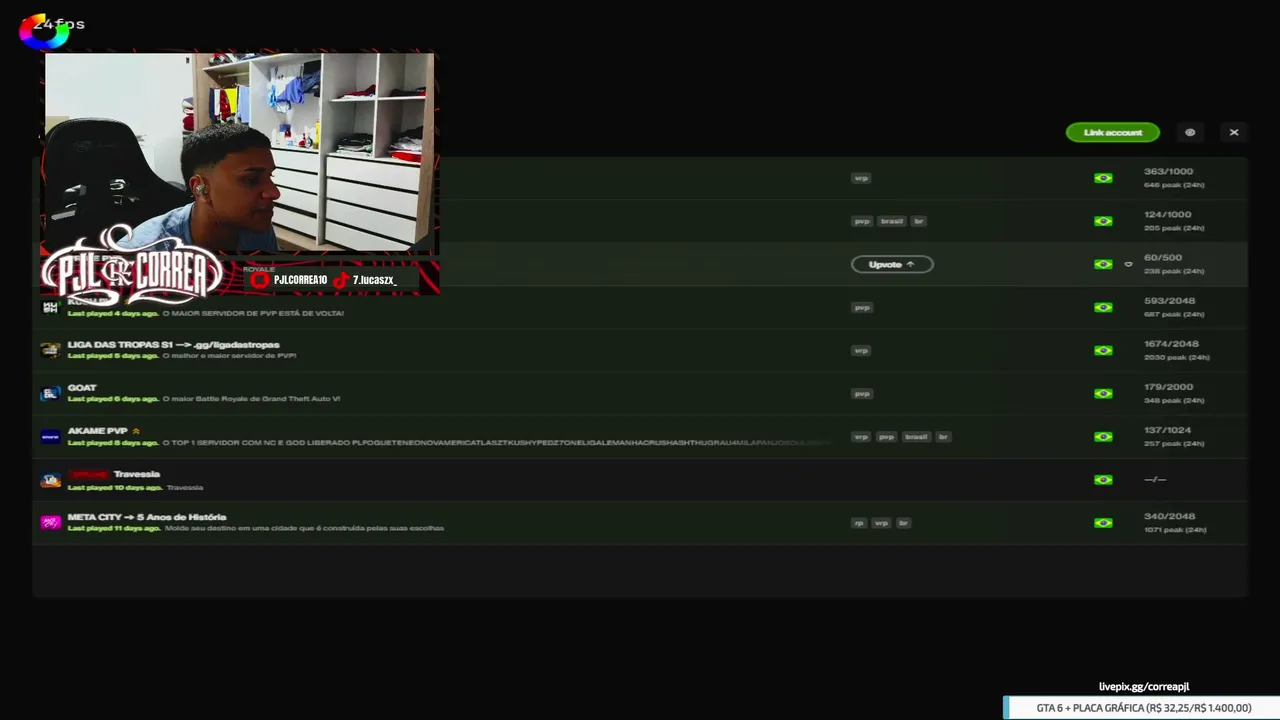
Task: Select the AKAME PVP server name
Action: point(98,431)
